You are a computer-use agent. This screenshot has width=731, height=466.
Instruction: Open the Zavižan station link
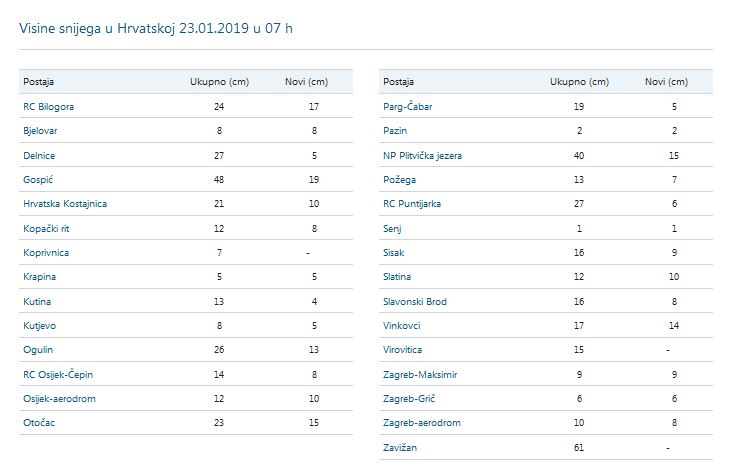(x=400, y=447)
